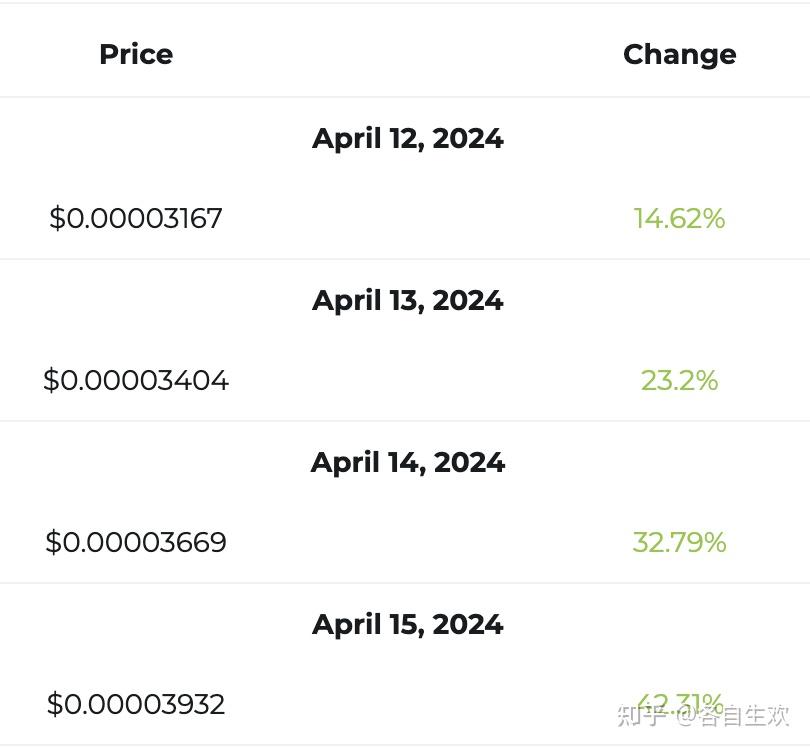This screenshot has width=810, height=748.
Task: Select the April 13, 2024 date row
Action: pyautogui.click(x=407, y=300)
